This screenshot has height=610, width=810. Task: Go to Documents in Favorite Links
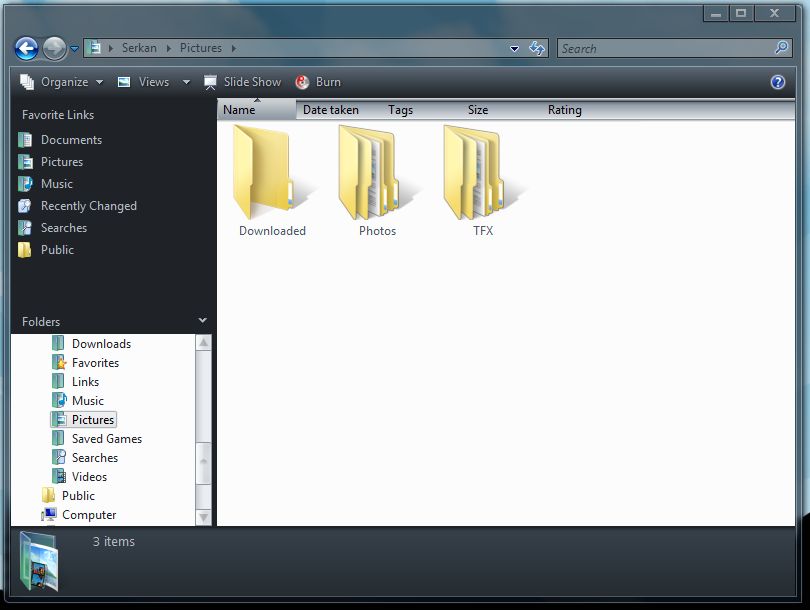coord(71,140)
